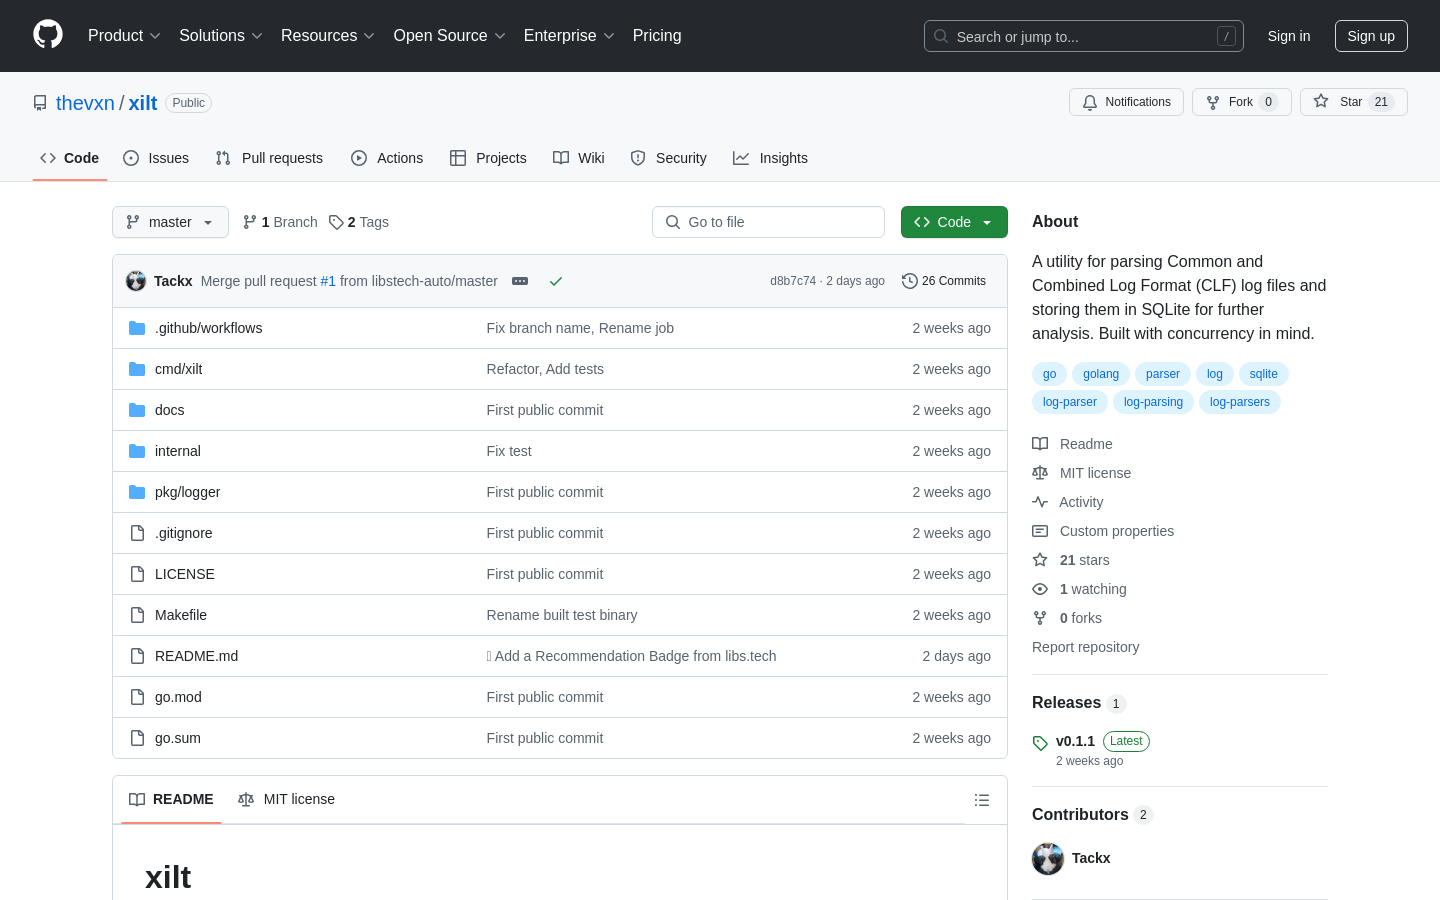Open the Projects tab
Screen dimensions: 1440x900
point(488,158)
